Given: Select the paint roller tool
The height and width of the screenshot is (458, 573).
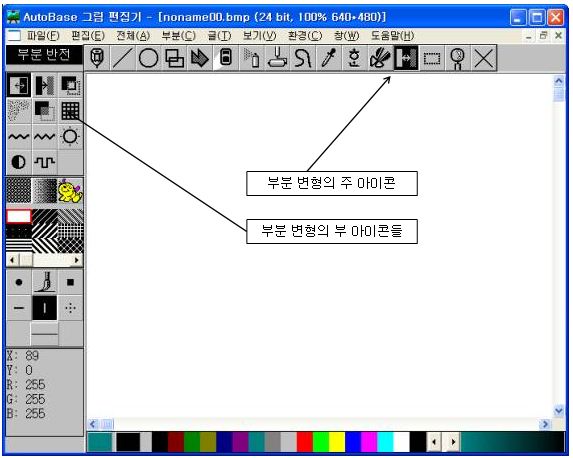Looking at the screenshot, I should tap(277, 58).
